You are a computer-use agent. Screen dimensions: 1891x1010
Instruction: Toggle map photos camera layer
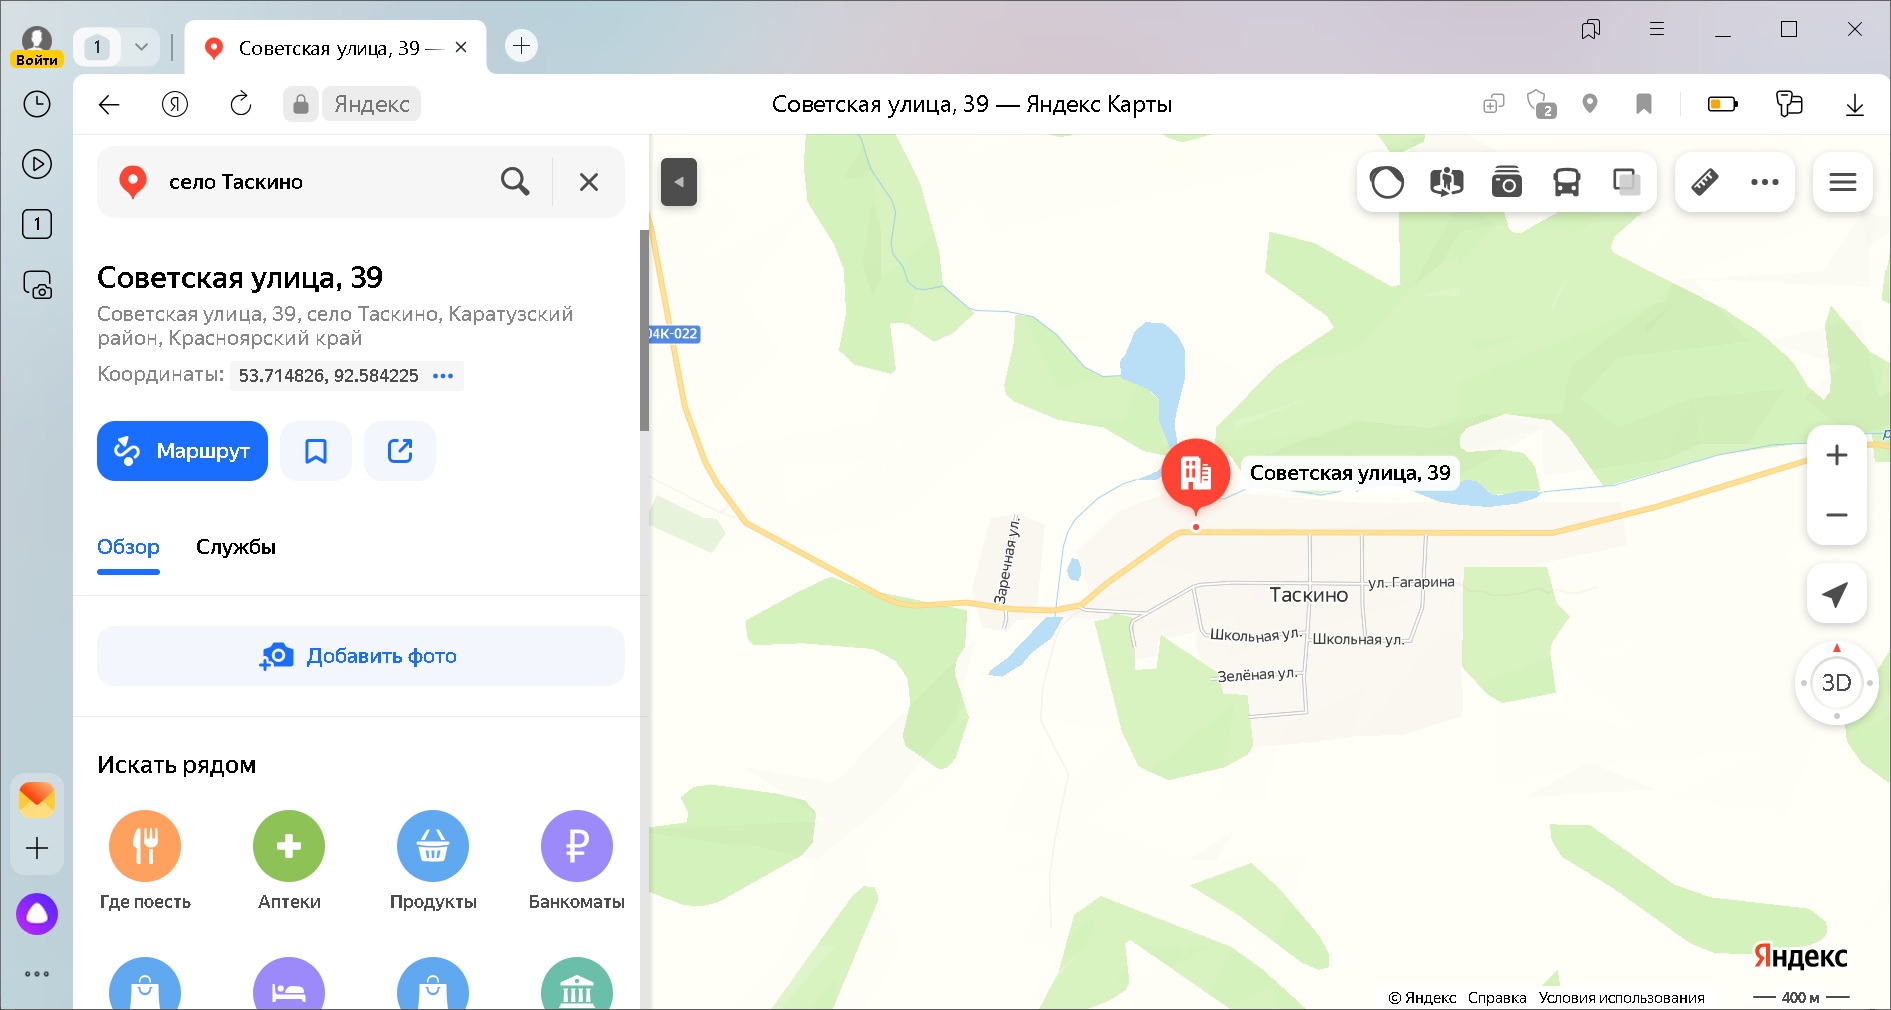[1507, 182]
